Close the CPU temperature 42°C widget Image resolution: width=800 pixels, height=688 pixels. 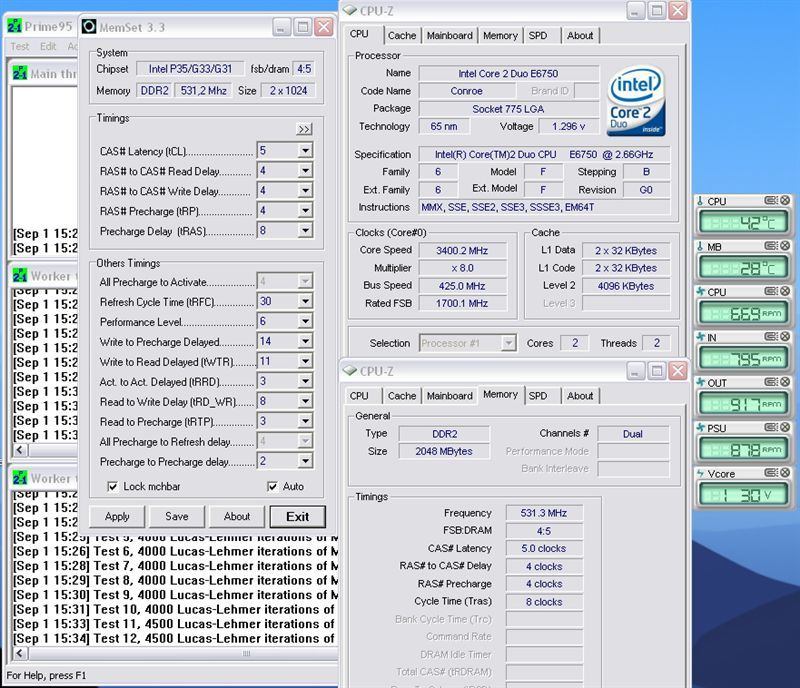click(785, 201)
